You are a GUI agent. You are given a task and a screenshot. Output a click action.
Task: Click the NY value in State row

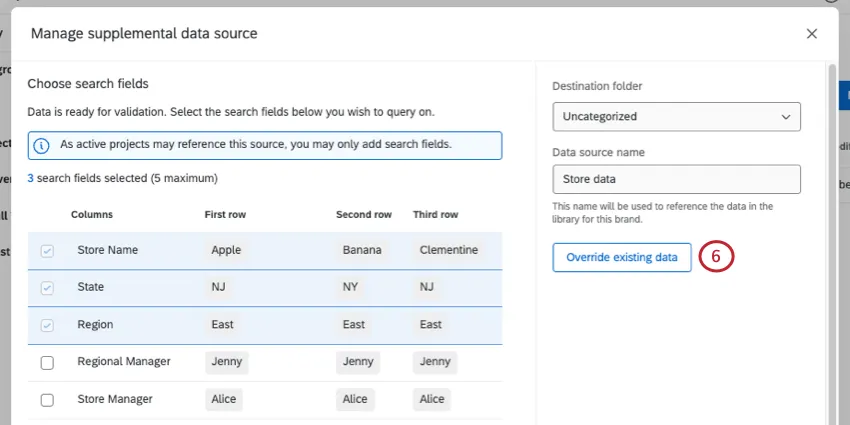click(x=352, y=287)
